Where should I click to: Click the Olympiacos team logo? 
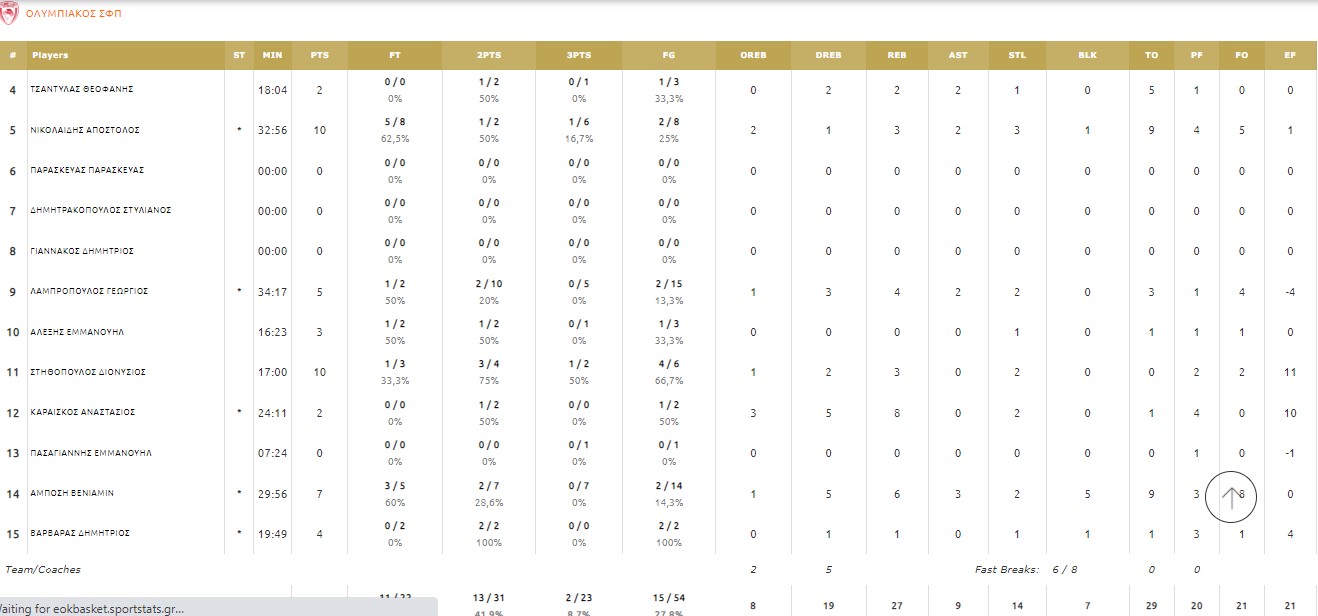(9, 13)
